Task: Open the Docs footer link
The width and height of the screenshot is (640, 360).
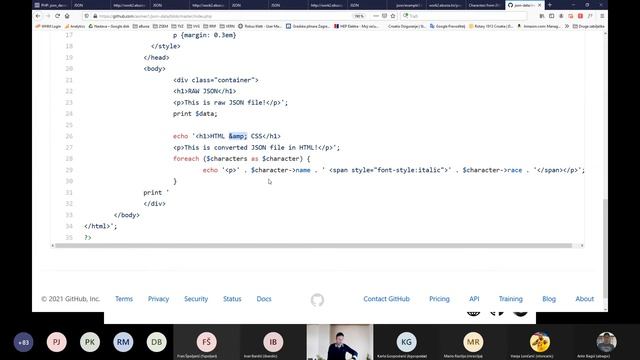Action: (x=264, y=299)
